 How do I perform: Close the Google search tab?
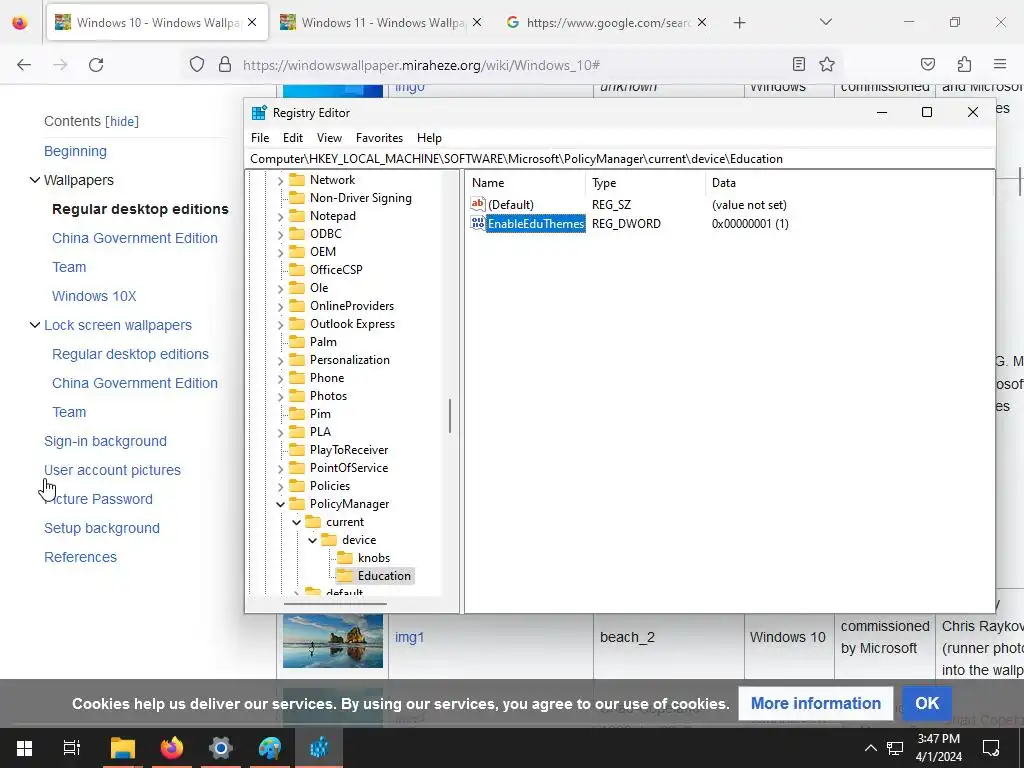701,22
